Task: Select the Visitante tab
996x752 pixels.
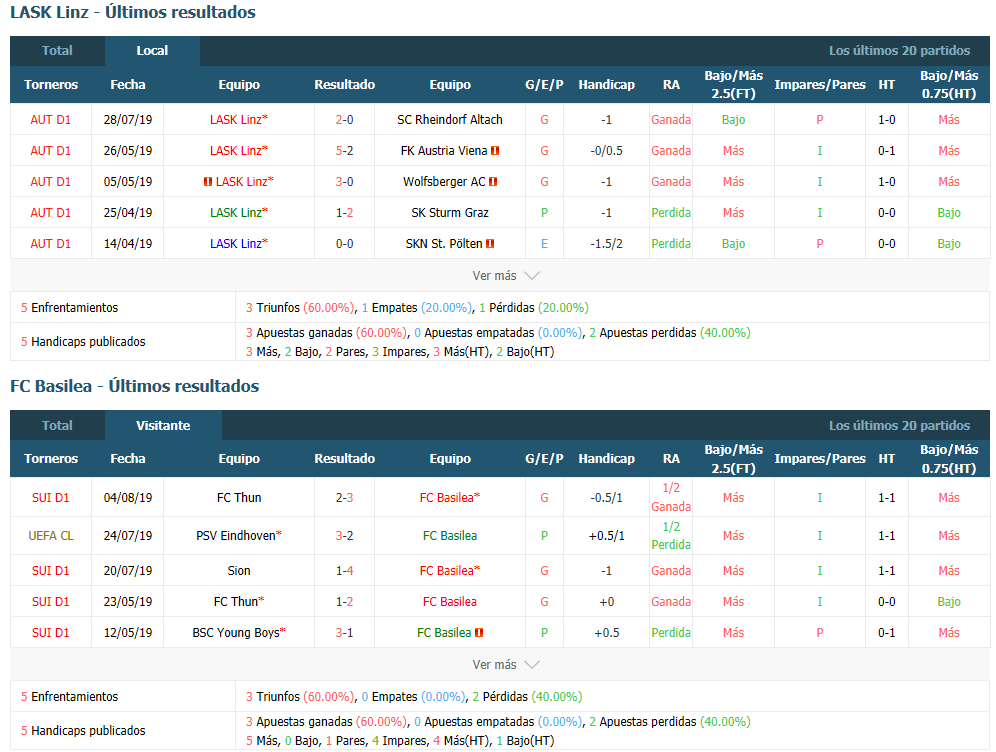Action: pyautogui.click(x=163, y=426)
